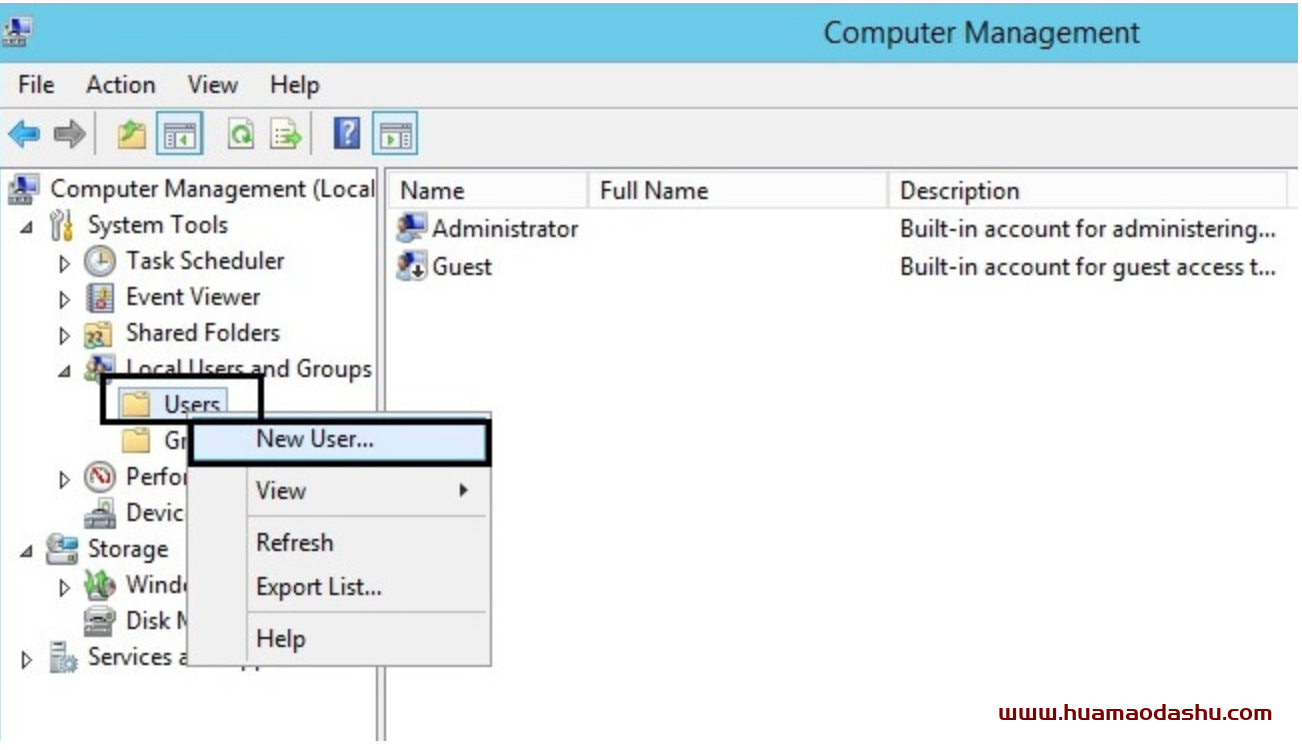Select the Guest user account
Viewport: 1302px width, 750px height.
point(461,267)
